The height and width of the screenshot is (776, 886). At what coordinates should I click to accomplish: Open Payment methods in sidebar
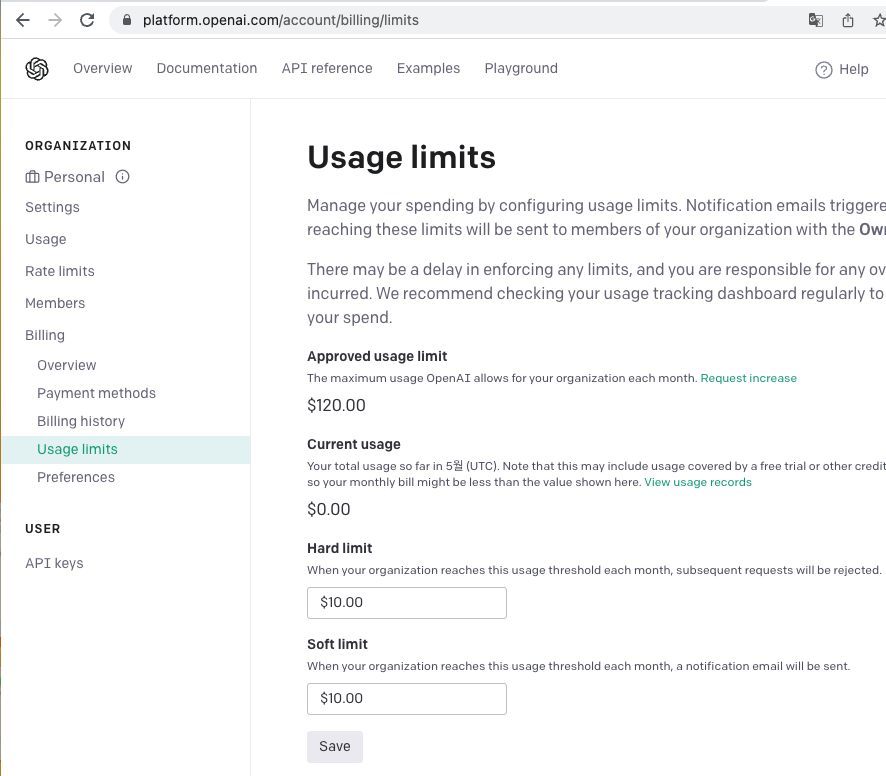[96, 393]
